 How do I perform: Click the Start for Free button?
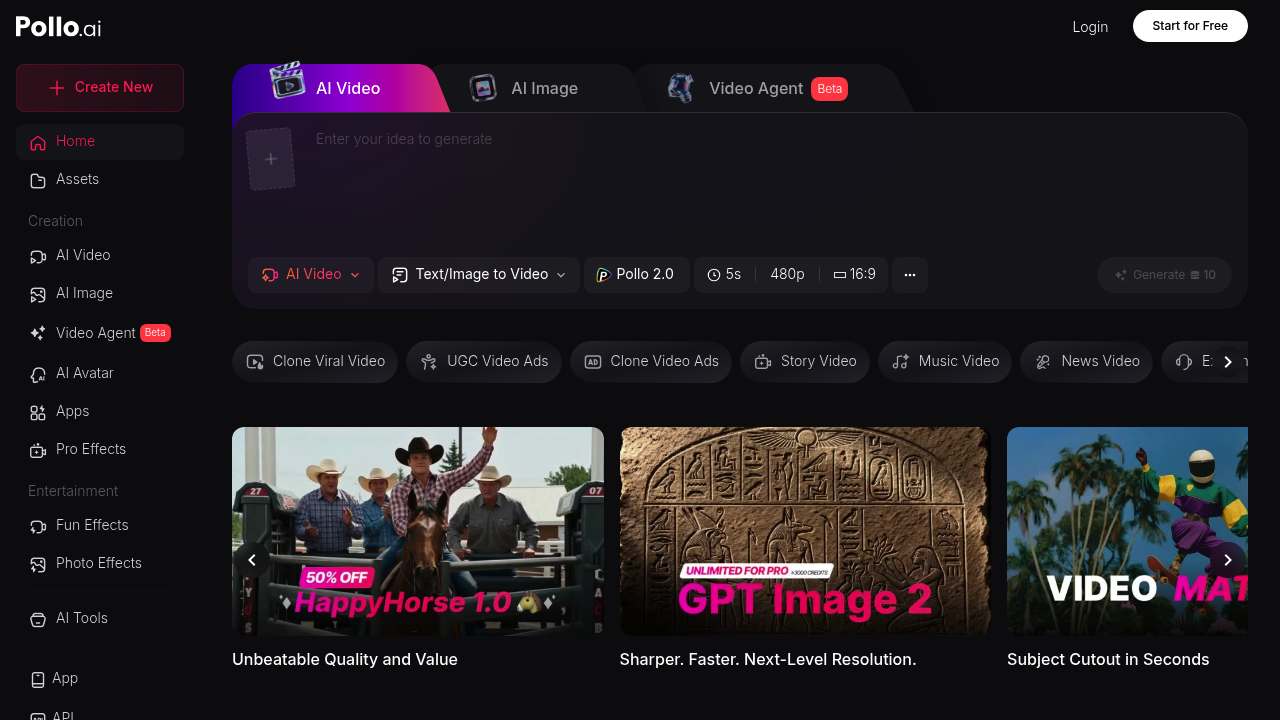coord(1189,26)
